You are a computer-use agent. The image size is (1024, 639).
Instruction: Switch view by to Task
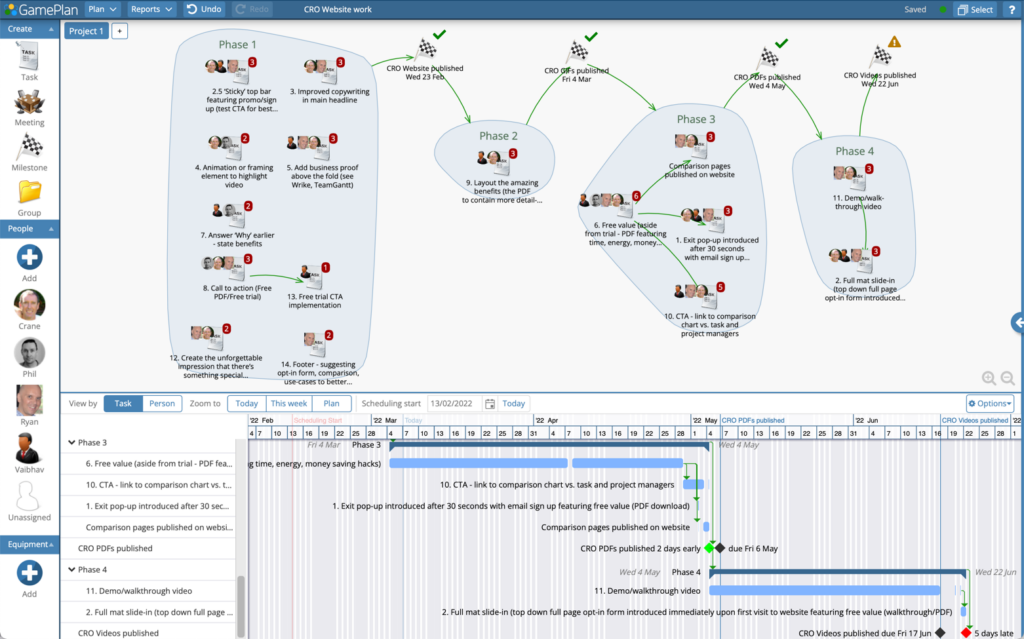(123, 404)
